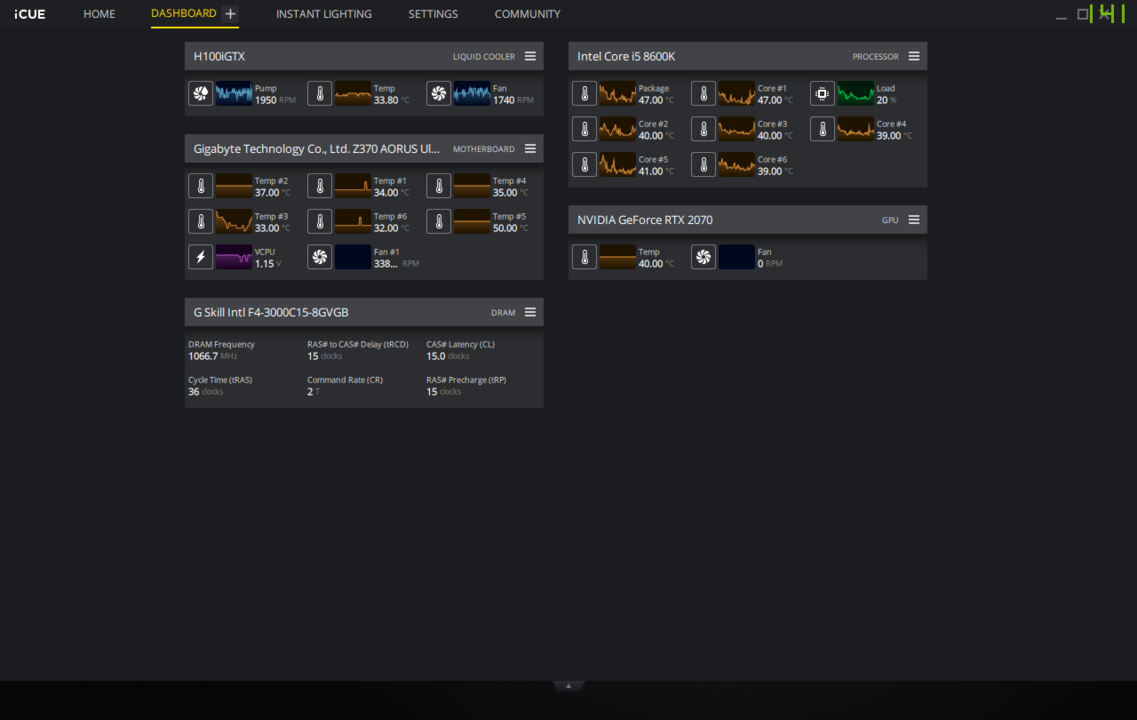Open the INSTANT LIGHTING tab

pos(324,14)
